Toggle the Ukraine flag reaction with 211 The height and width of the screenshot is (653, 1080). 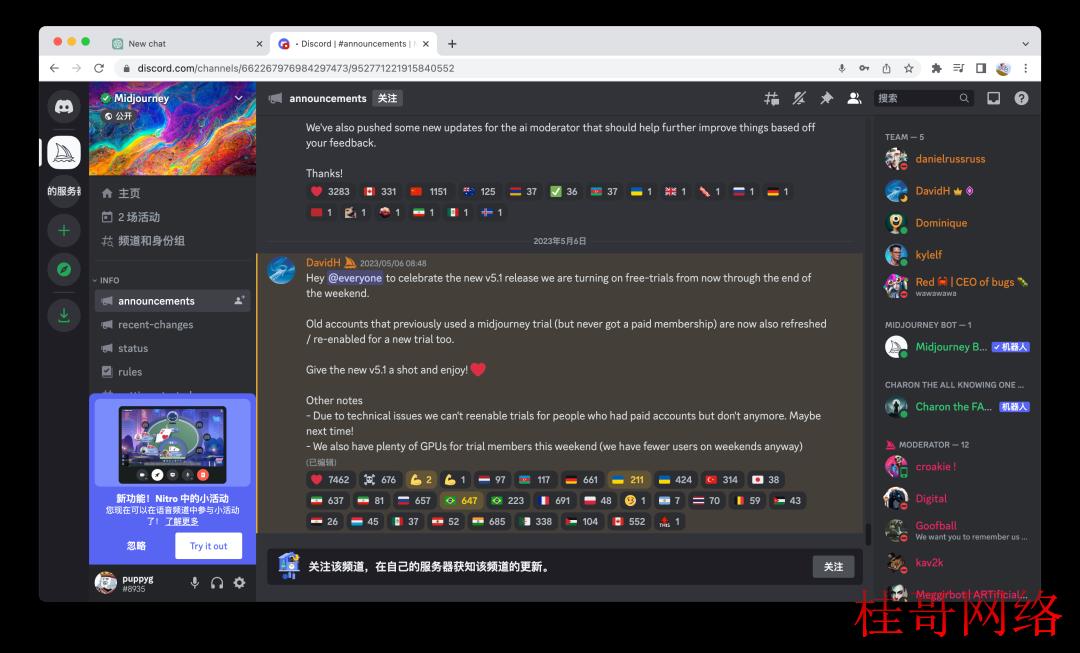[x=628, y=479]
